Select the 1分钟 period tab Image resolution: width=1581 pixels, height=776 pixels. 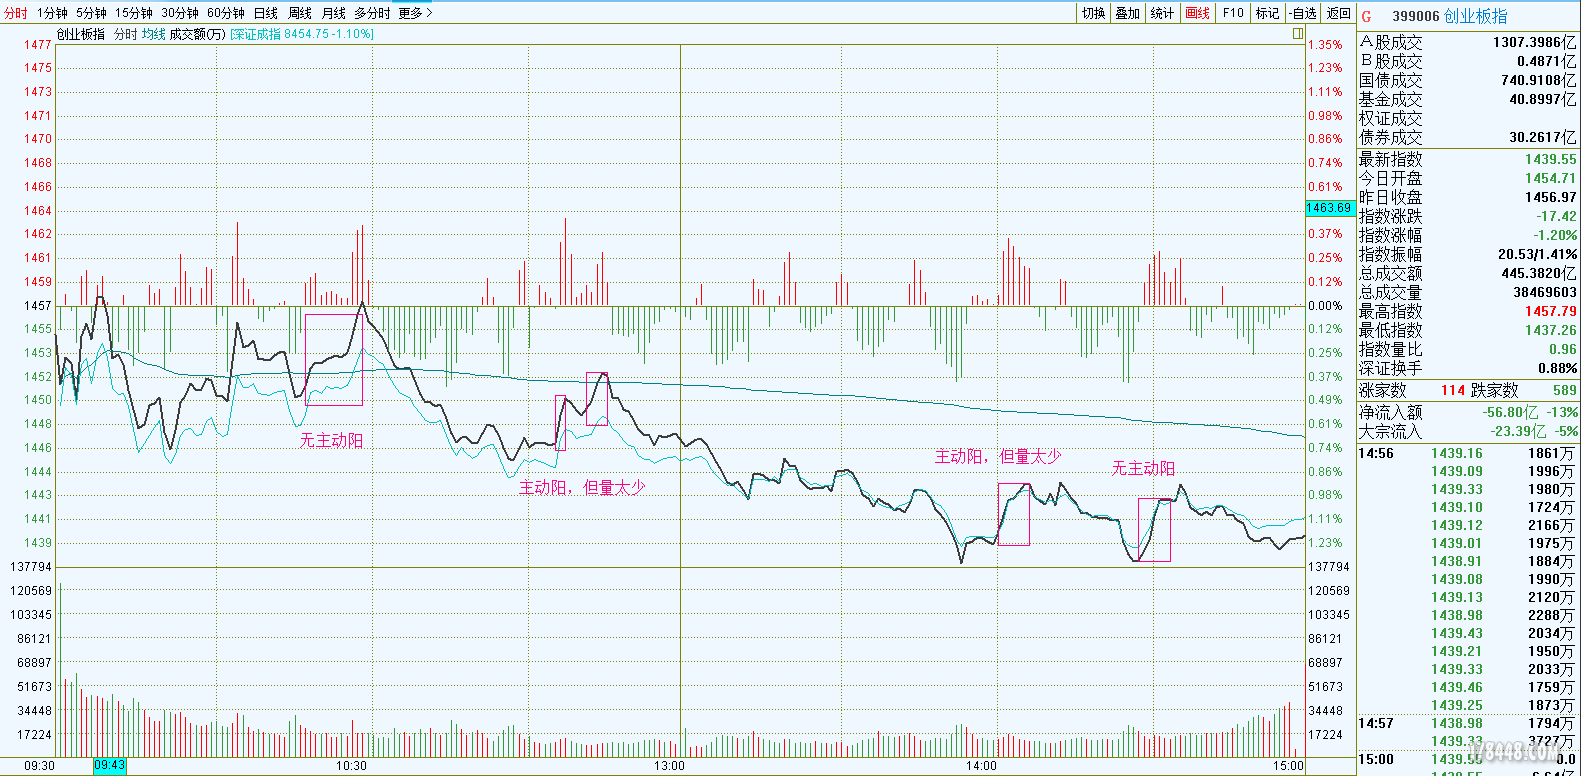pyautogui.click(x=52, y=13)
